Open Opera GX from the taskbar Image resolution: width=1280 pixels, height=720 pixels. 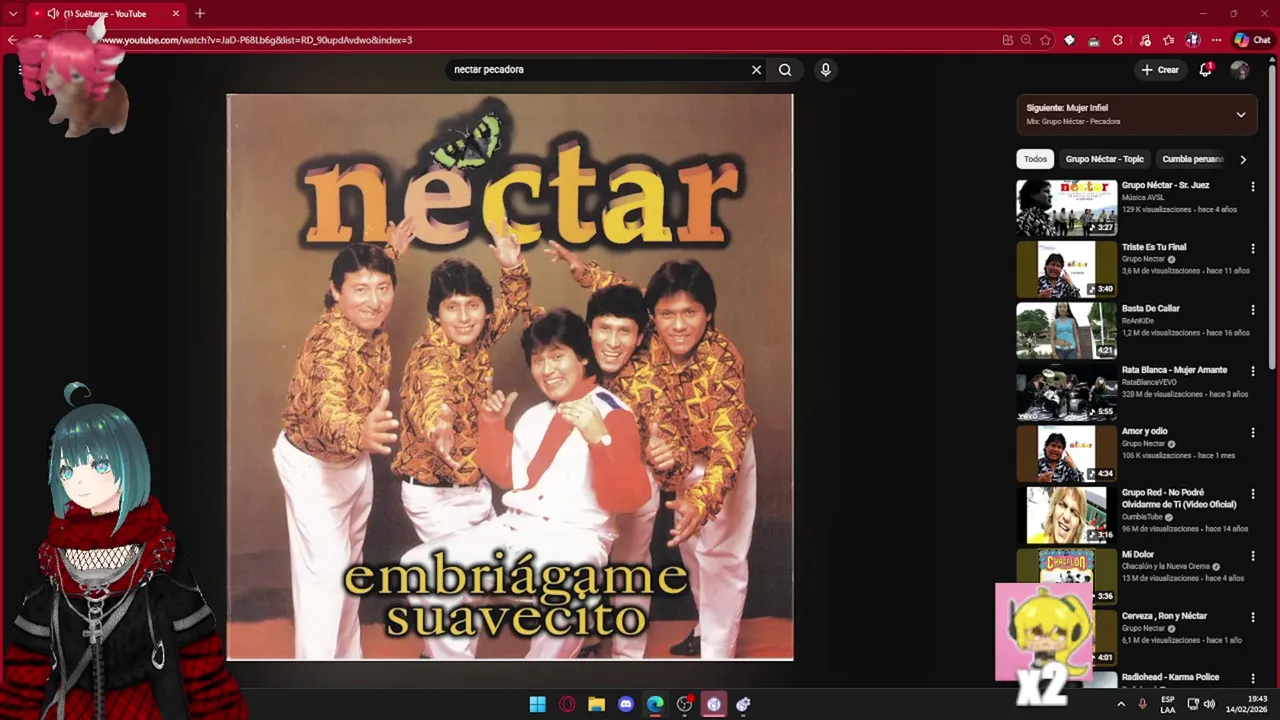[567, 704]
